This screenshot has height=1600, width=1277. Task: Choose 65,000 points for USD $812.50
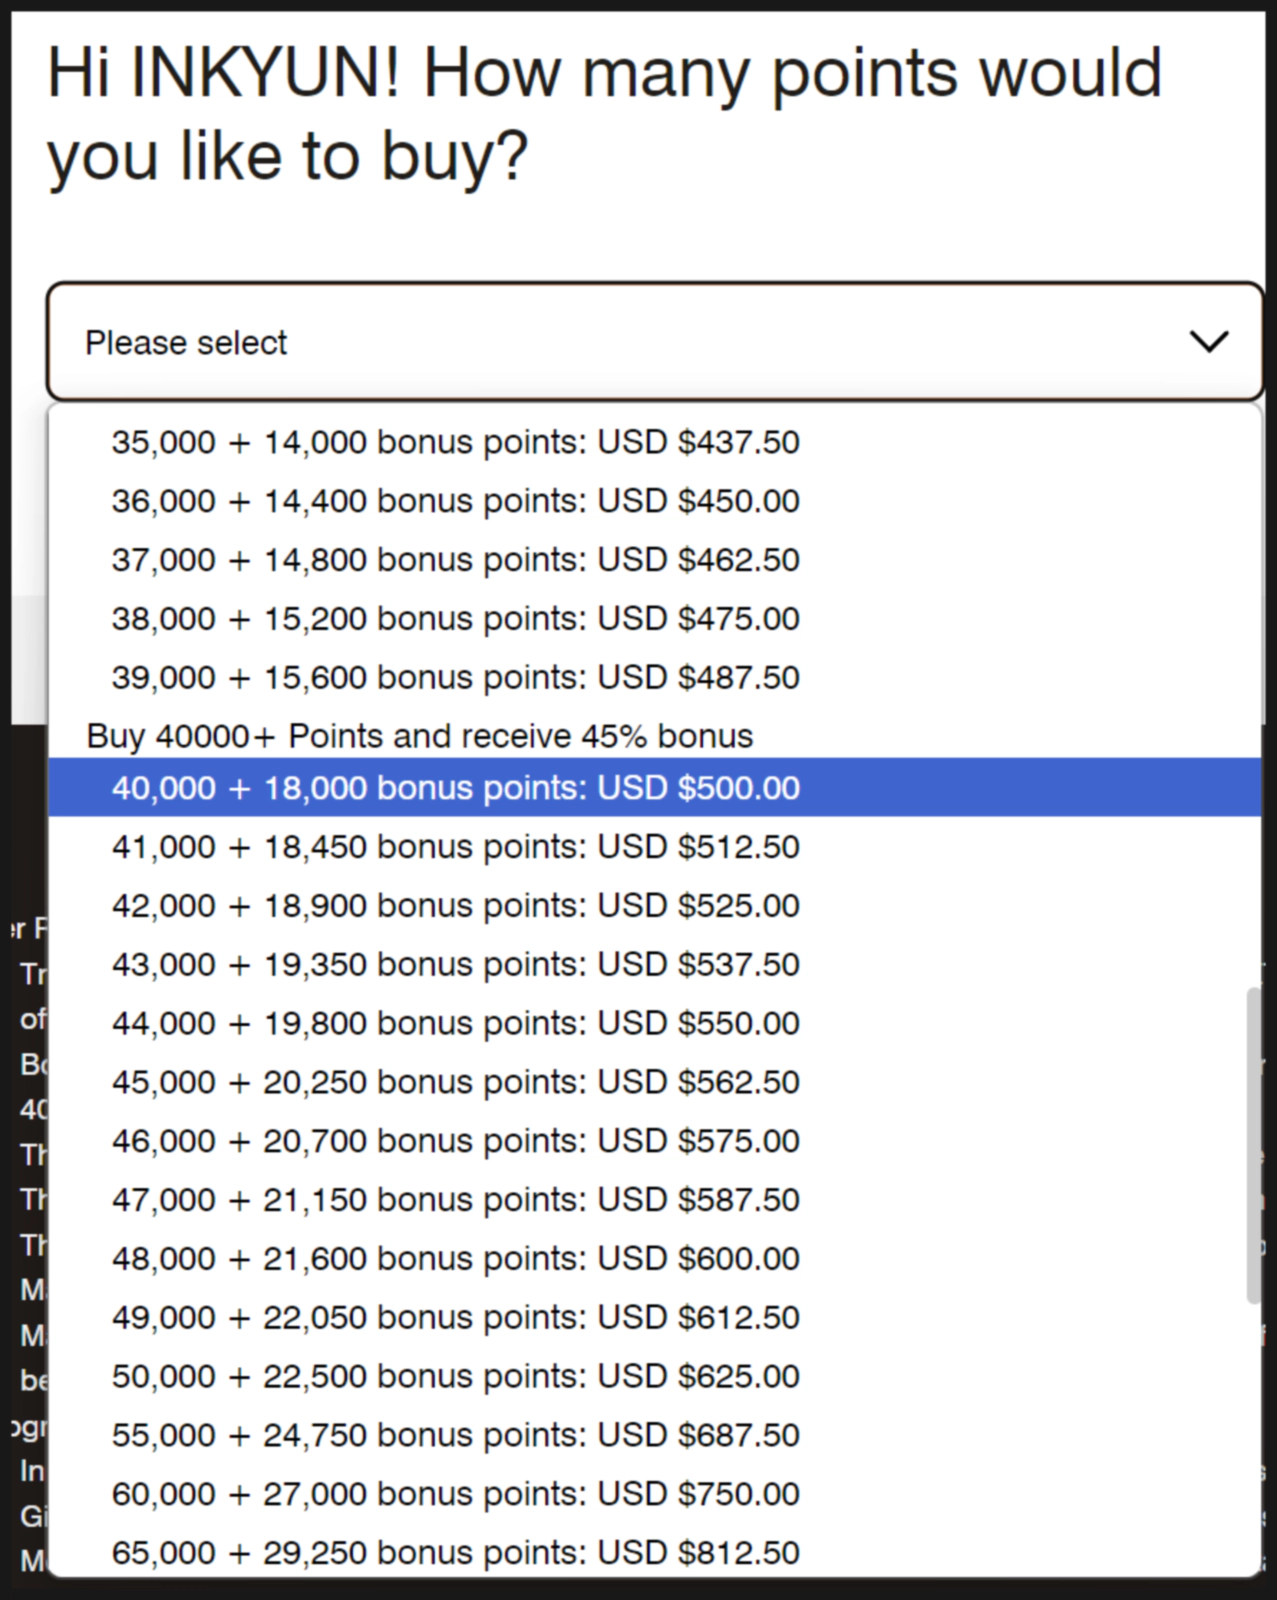(x=455, y=1553)
